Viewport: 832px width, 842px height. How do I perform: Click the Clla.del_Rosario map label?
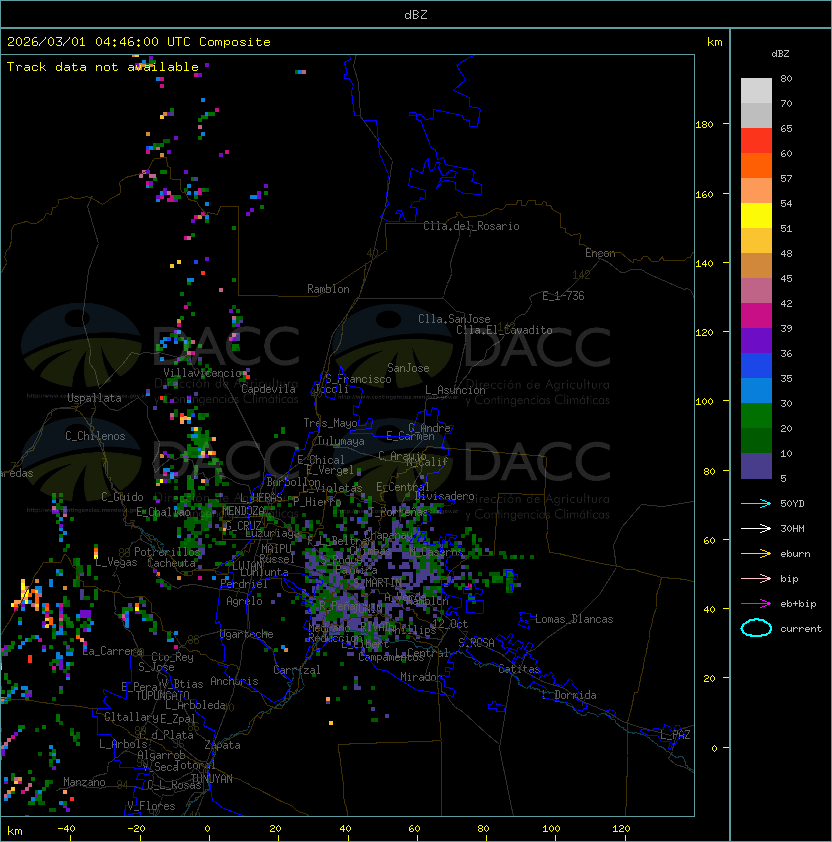(471, 226)
